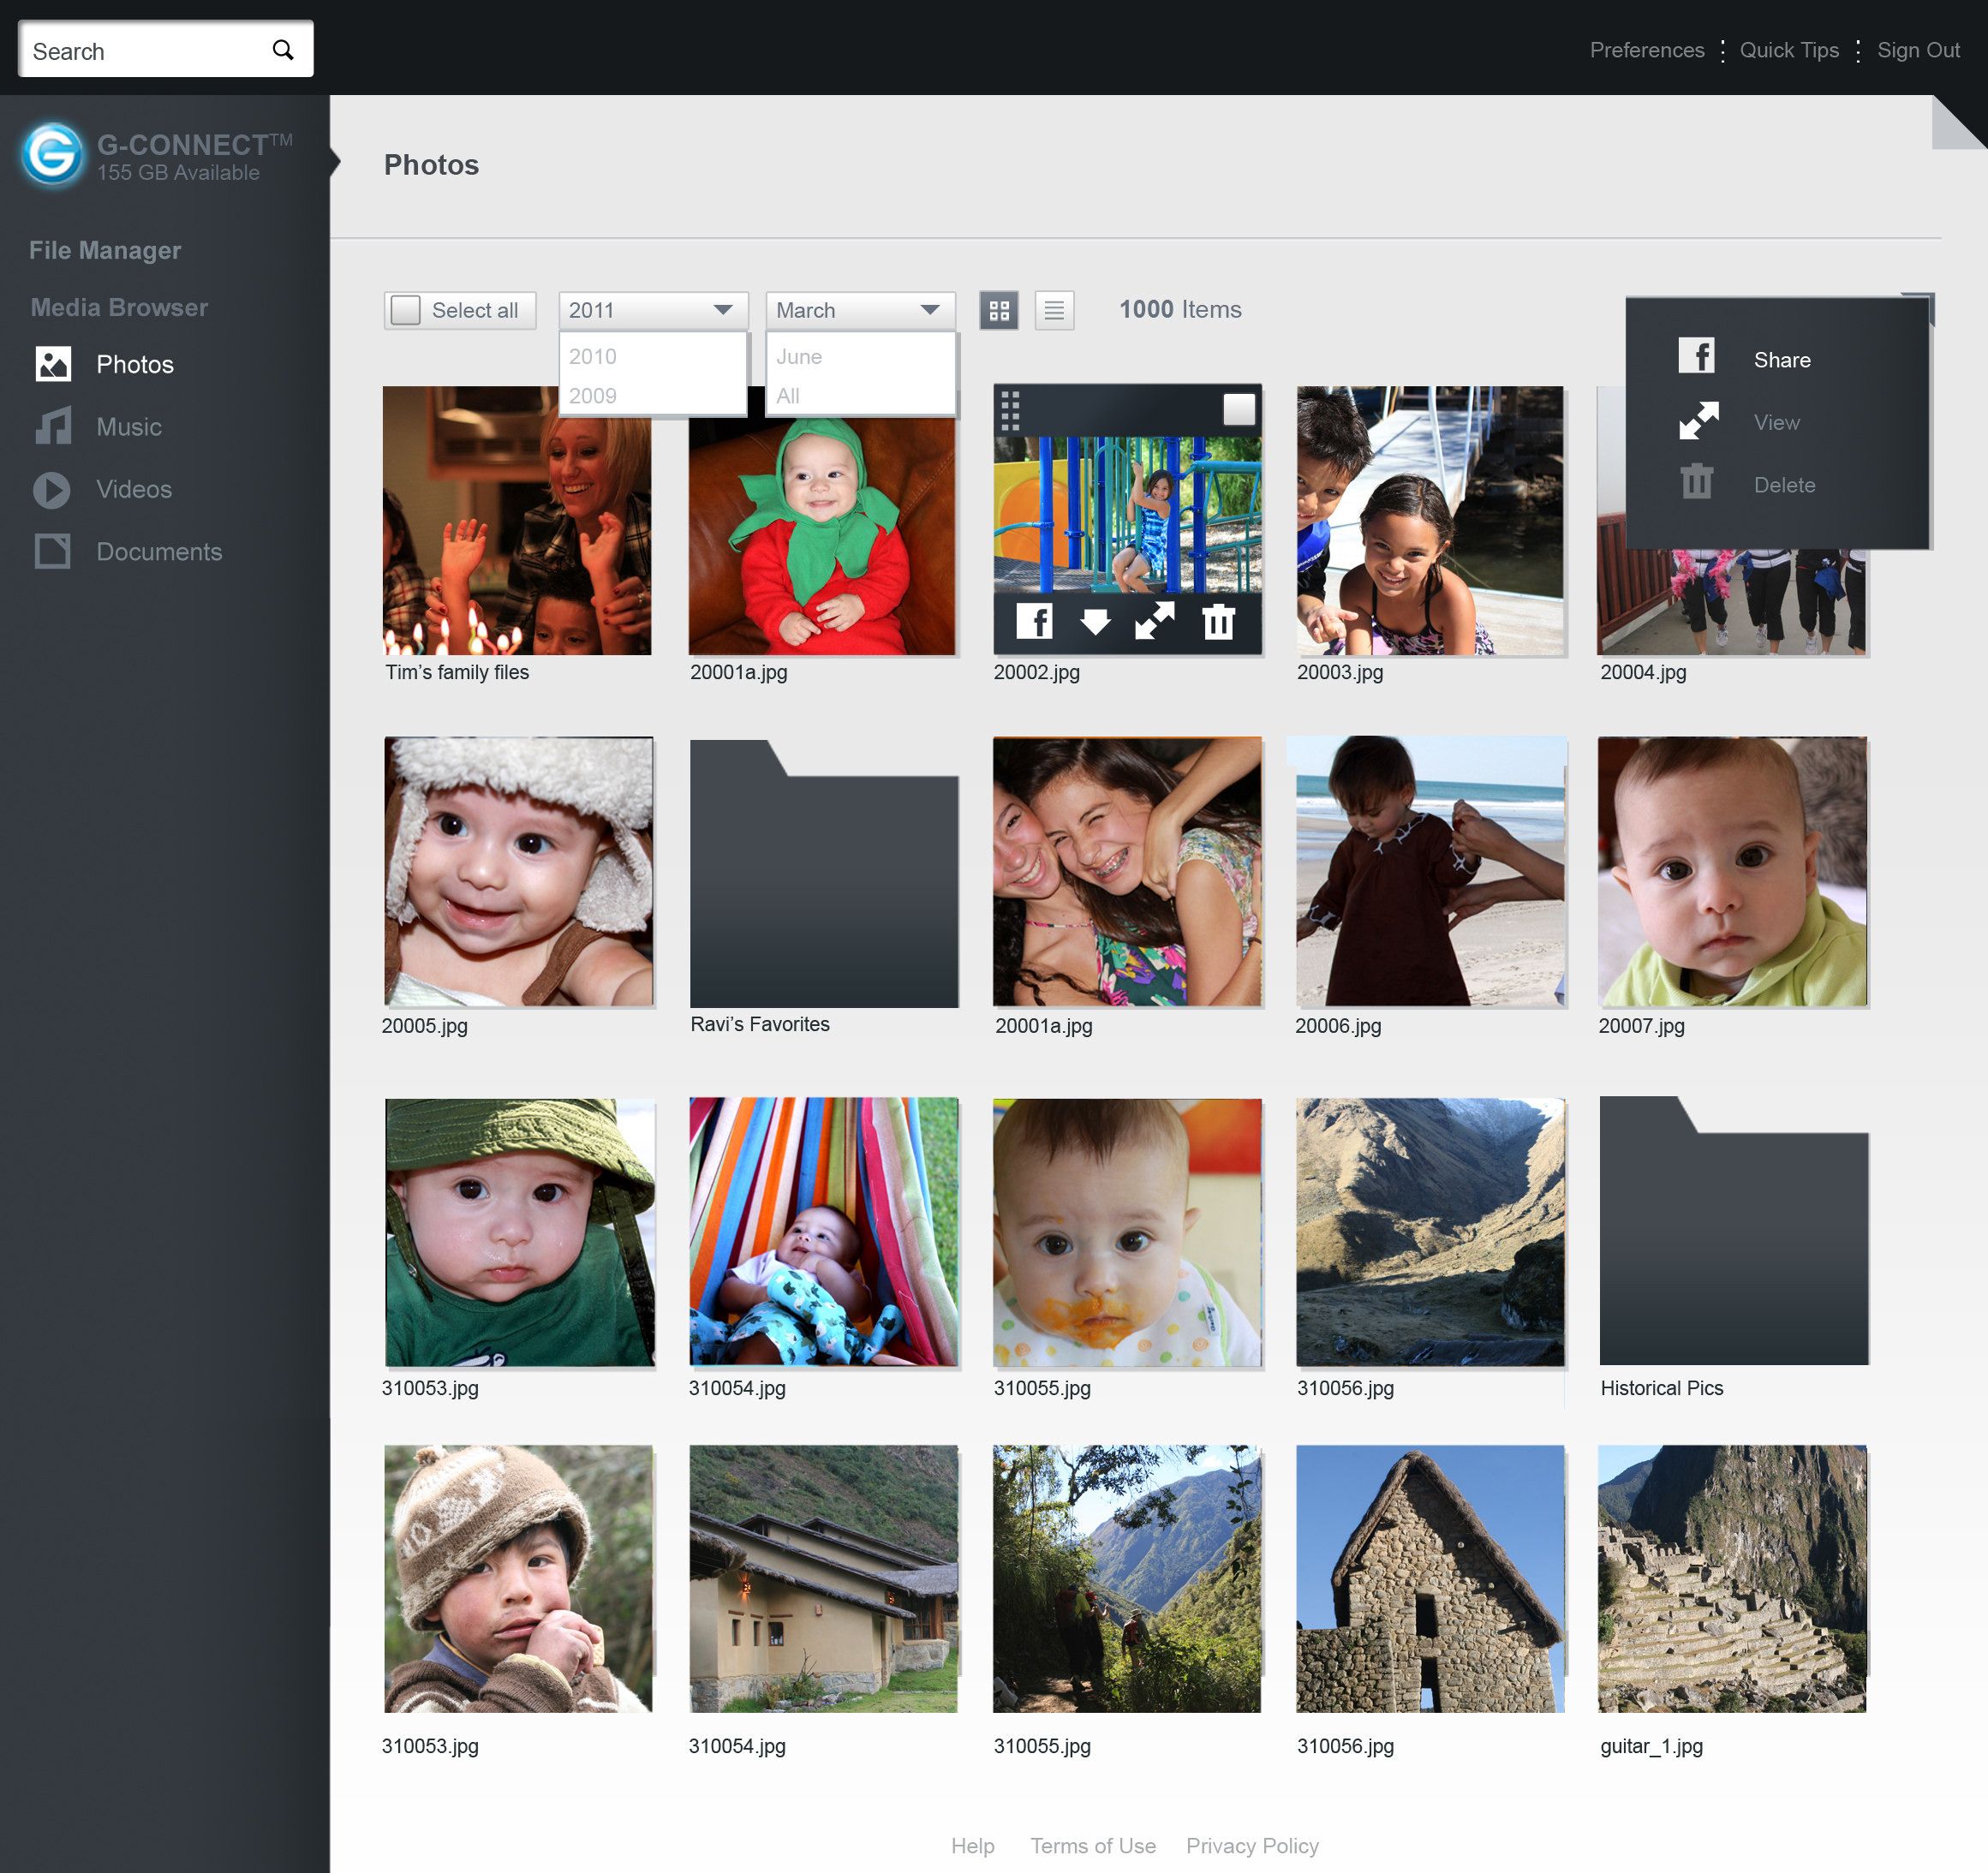The height and width of the screenshot is (1873, 1988).
Task: Open Preferences link
Action: pyautogui.click(x=1646, y=50)
